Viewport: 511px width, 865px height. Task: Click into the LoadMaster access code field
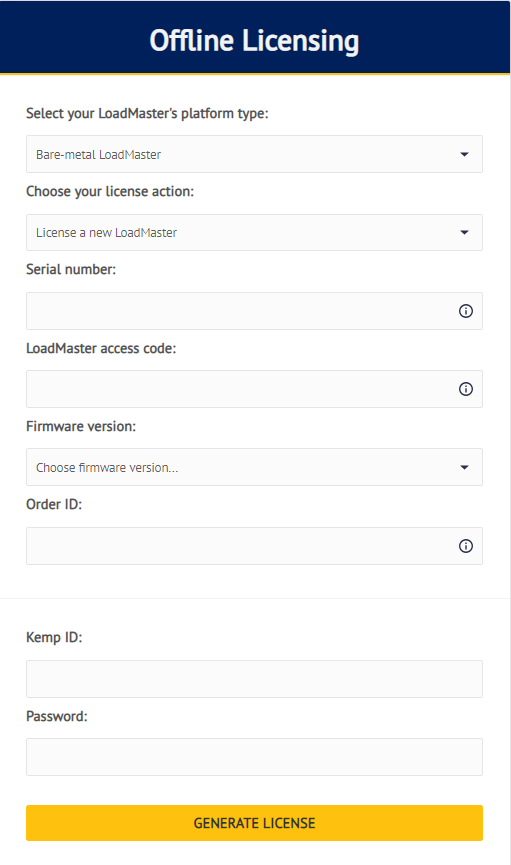(x=254, y=389)
